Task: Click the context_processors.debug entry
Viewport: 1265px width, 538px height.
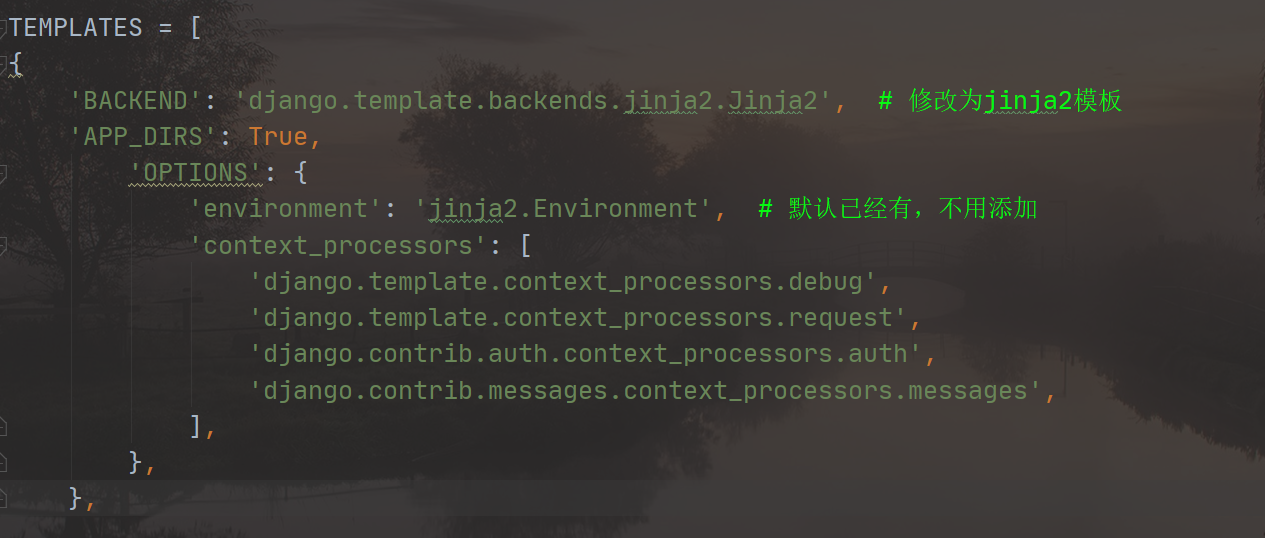Action: coord(563,281)
